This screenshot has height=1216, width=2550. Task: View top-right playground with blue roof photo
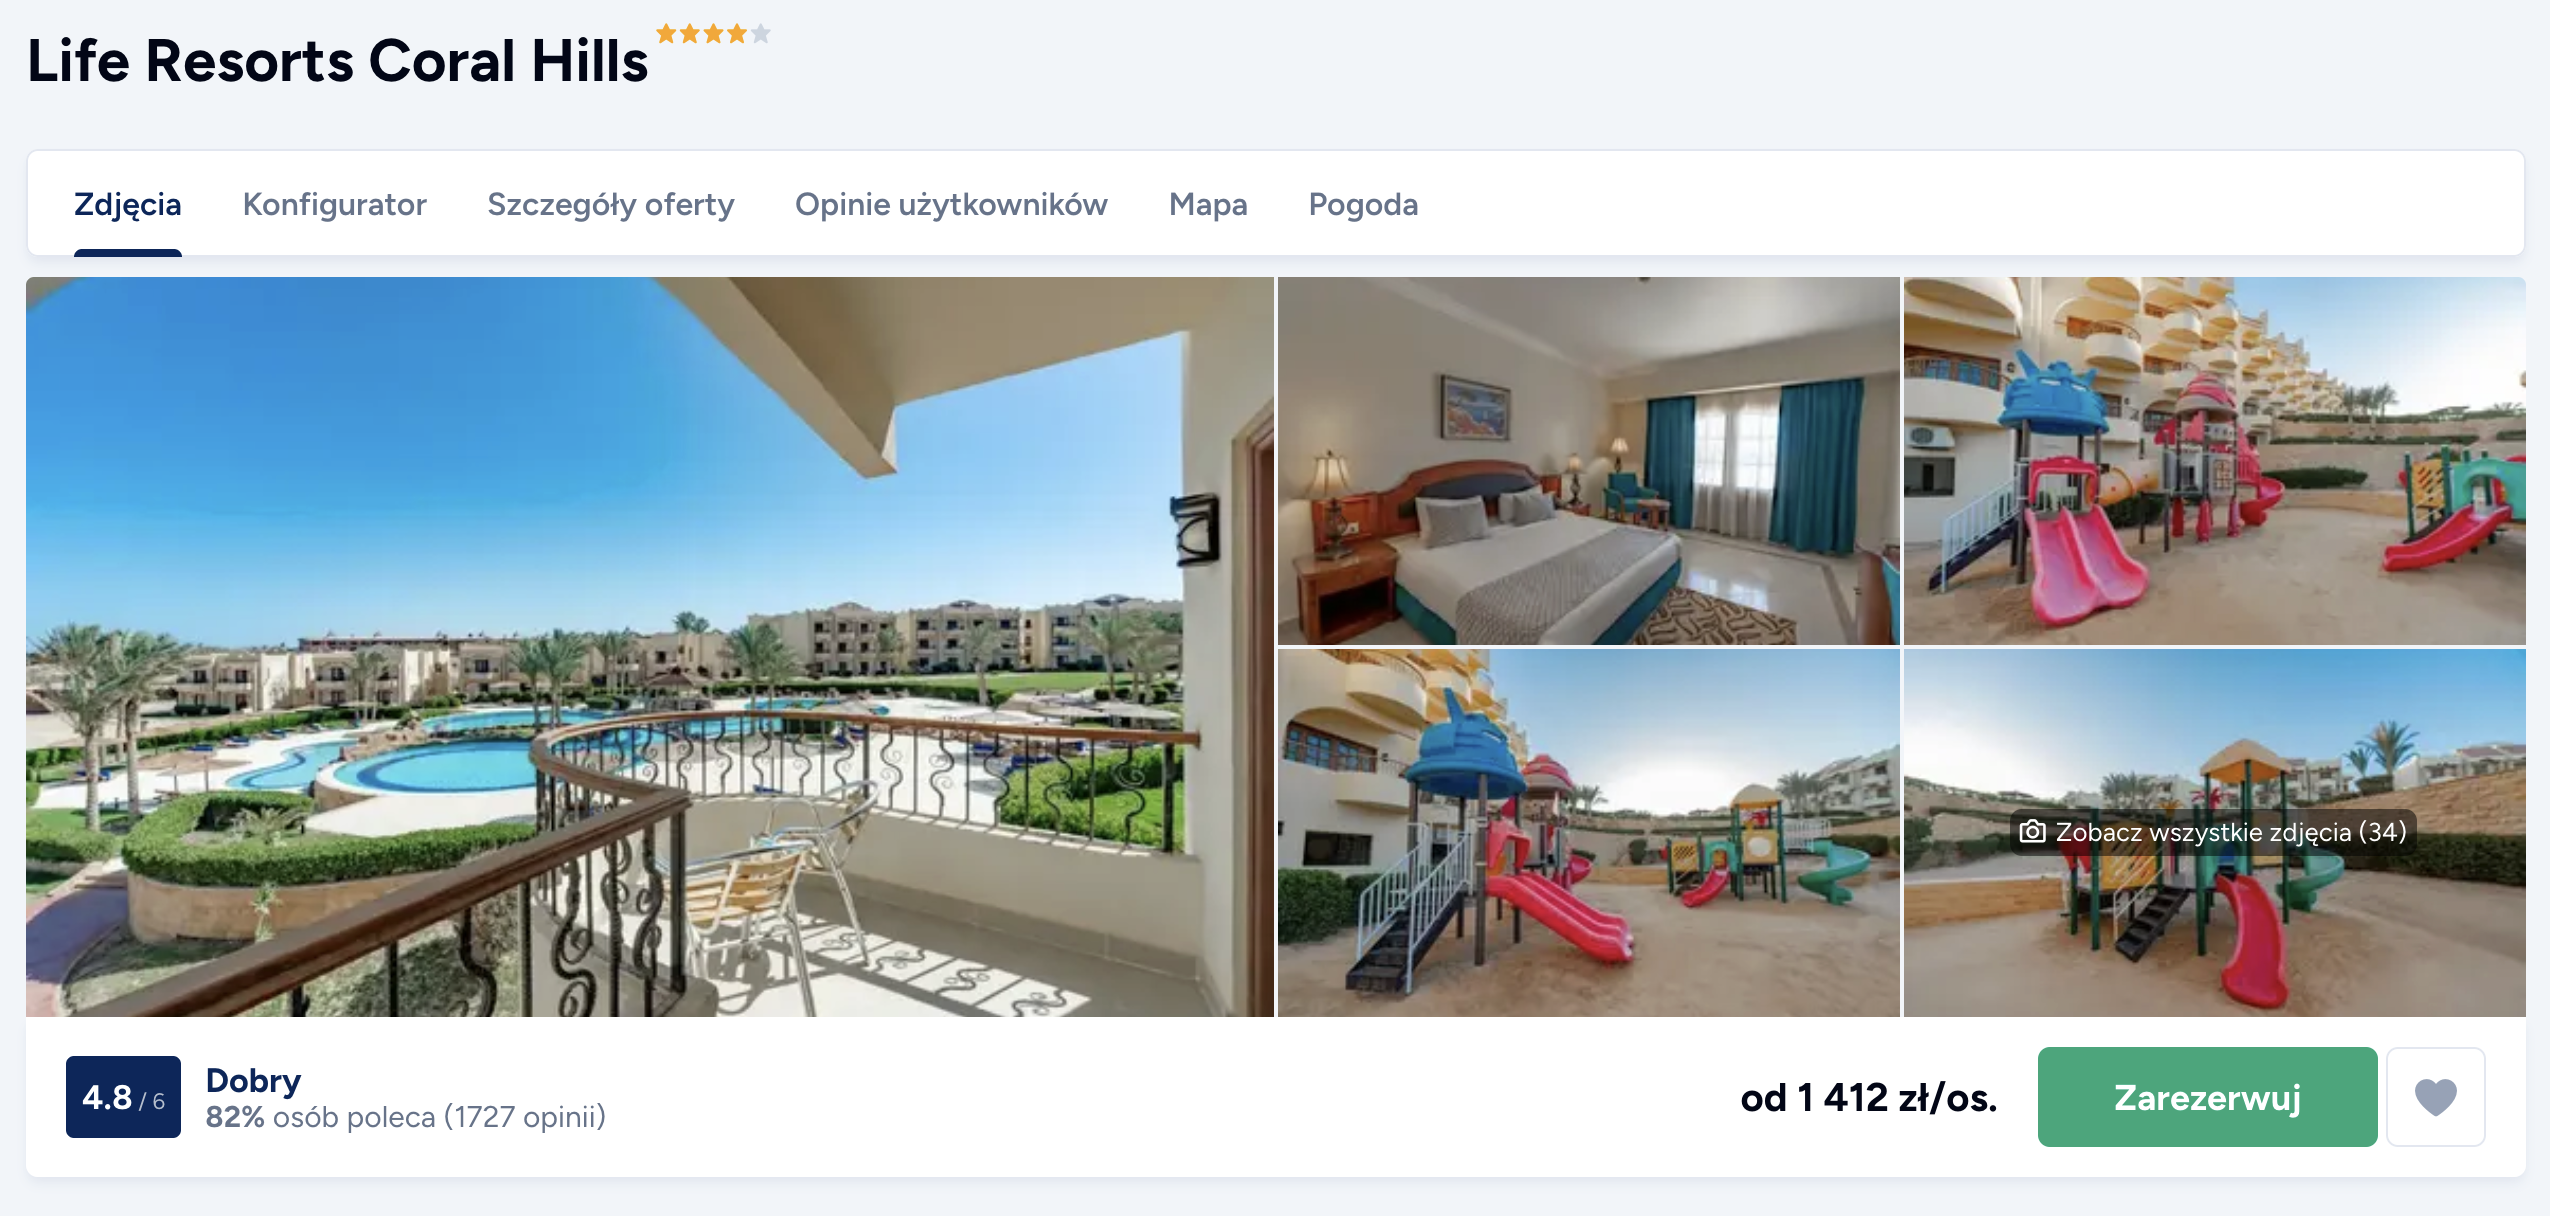click(x=2214, y=461)
